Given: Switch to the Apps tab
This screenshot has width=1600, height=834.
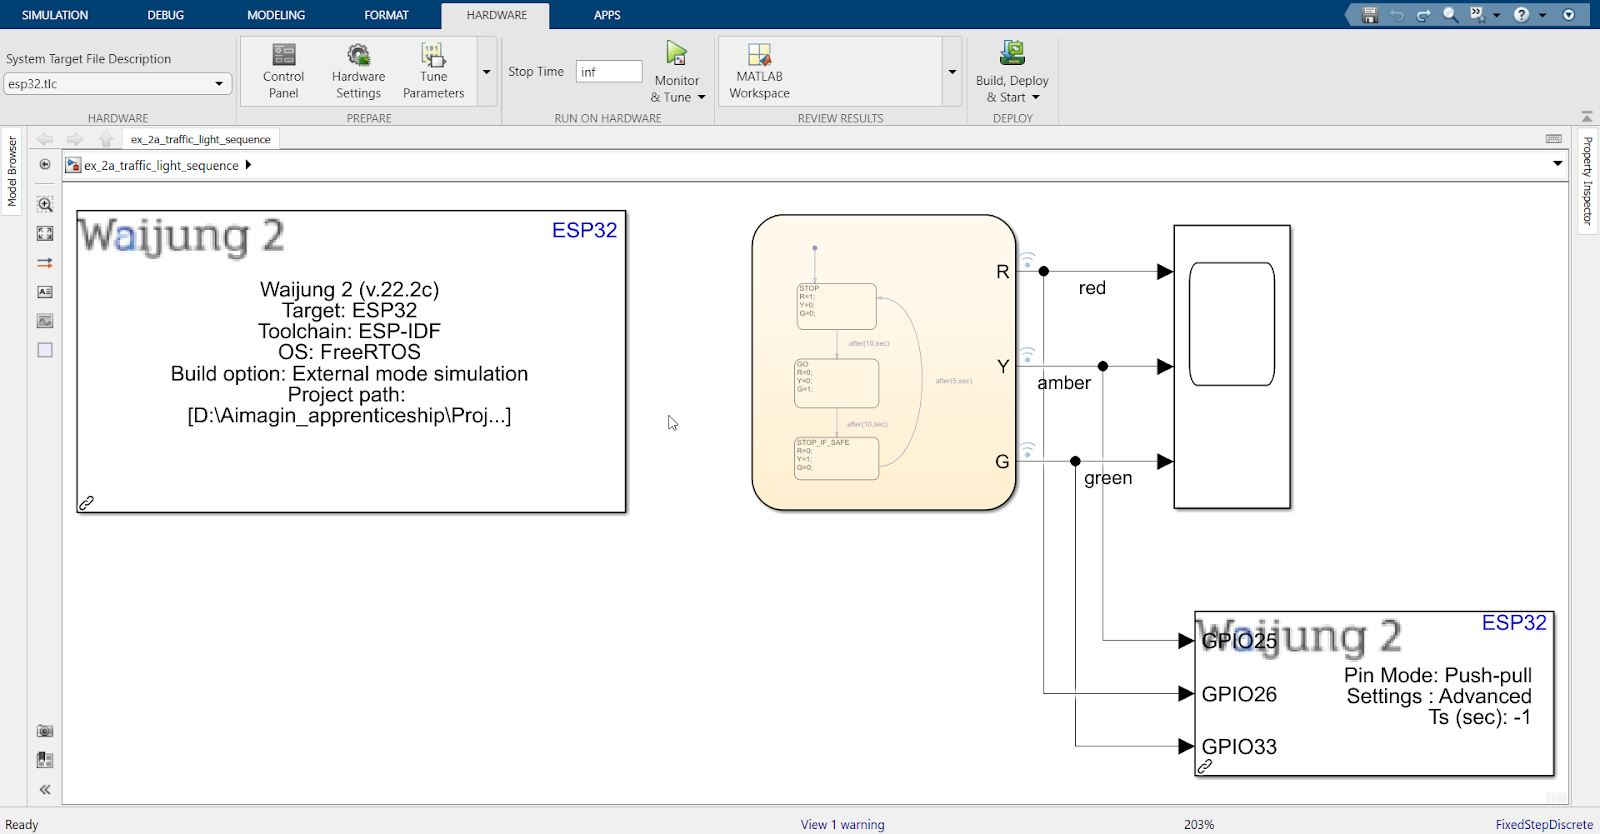Looking at the screenshot, I should [607, 15].
